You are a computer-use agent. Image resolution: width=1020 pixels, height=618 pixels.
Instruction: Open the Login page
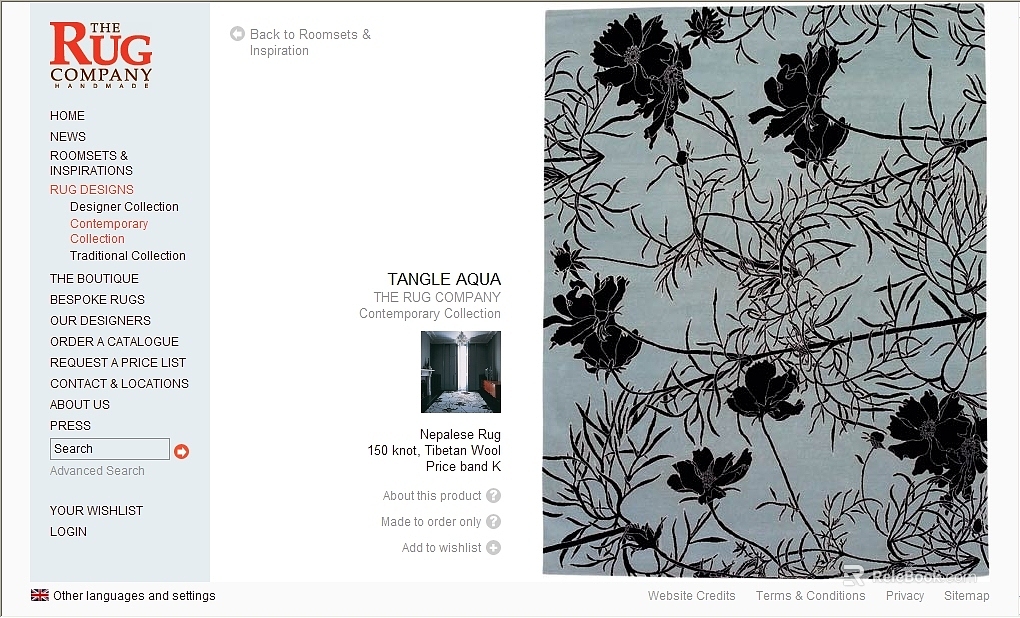[x=68, y=531]
